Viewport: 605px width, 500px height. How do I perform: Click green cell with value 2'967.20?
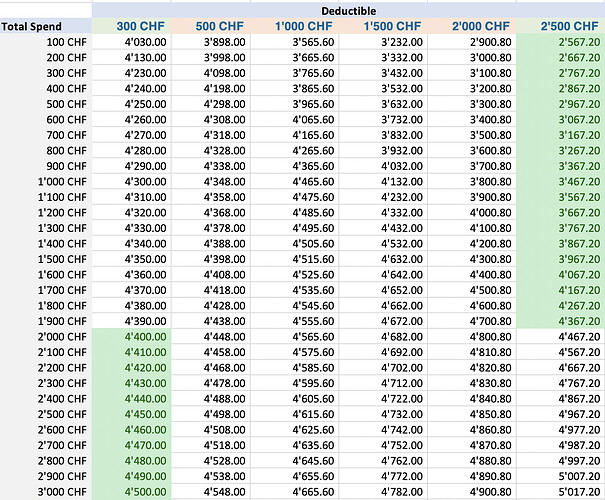(x=561, y=104)
